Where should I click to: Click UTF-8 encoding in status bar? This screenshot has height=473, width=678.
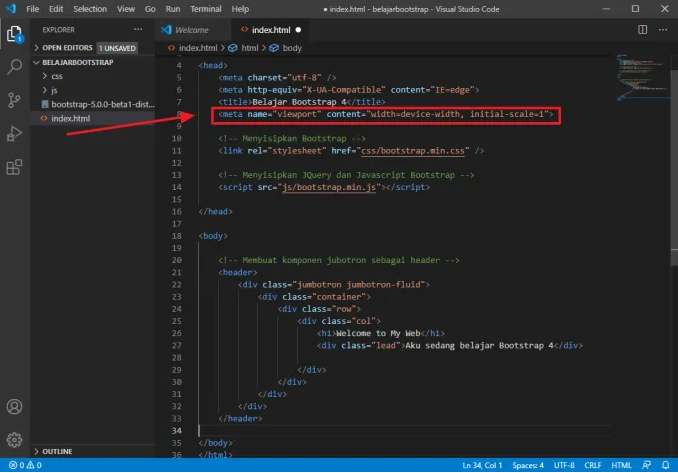(x=564, y=465)
